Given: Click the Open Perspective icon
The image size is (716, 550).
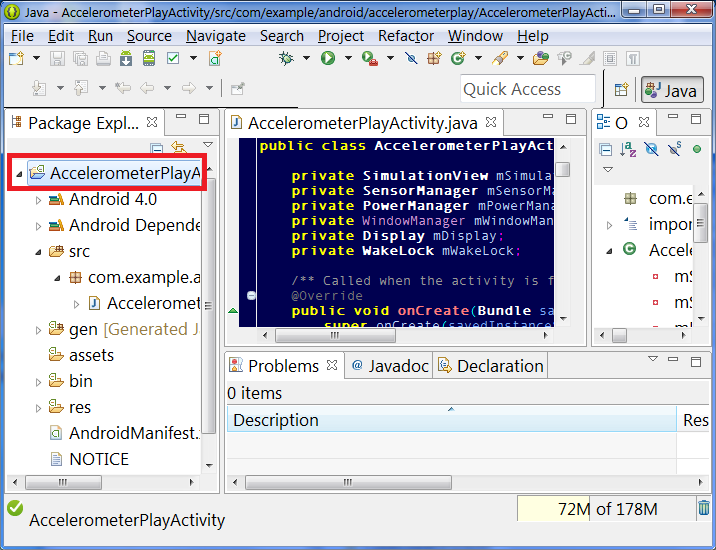Looking at the screenshot, I should pyautogui.click(x=621, y=89).
